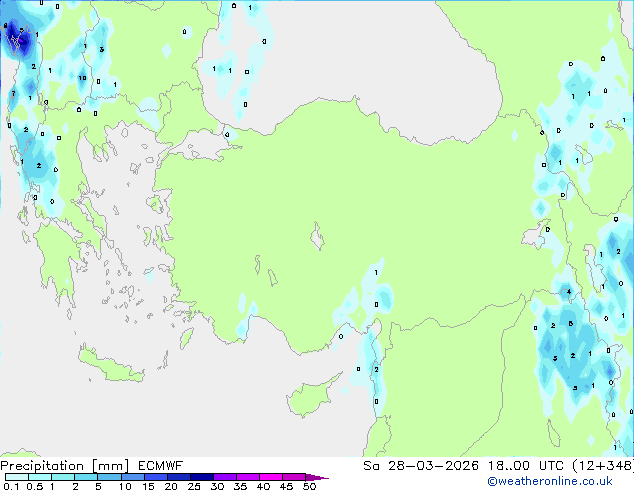Click the '4' precipitation value on the map
Screen dimensions: 634x490
[x=569, y=291]
